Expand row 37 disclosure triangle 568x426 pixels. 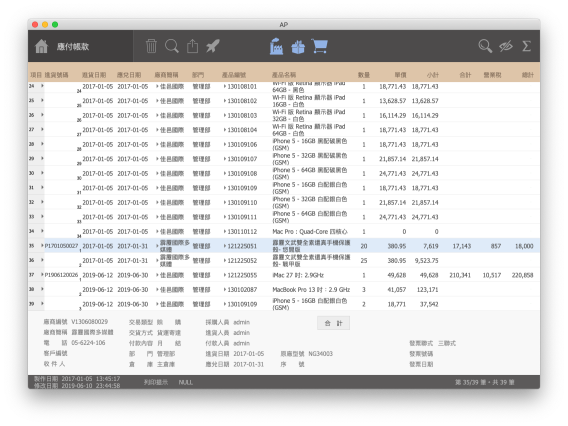pos(42,275)
